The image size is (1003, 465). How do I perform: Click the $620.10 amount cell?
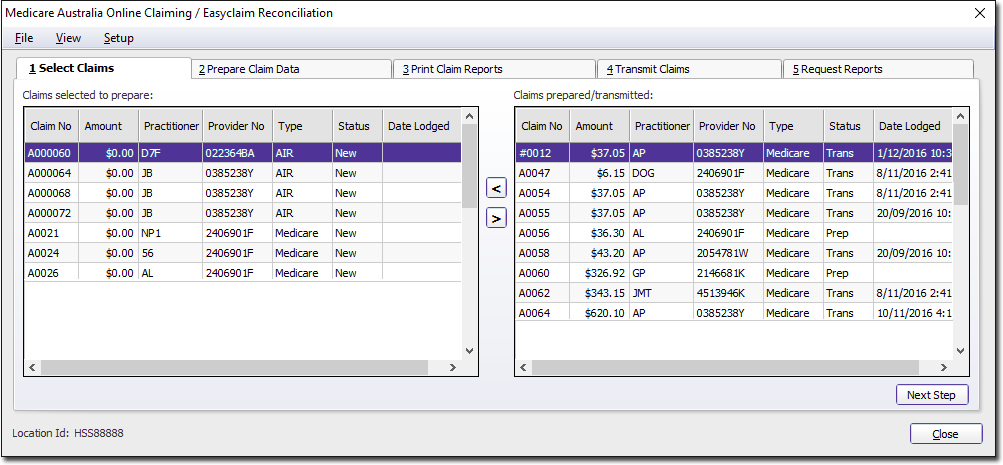599,313
